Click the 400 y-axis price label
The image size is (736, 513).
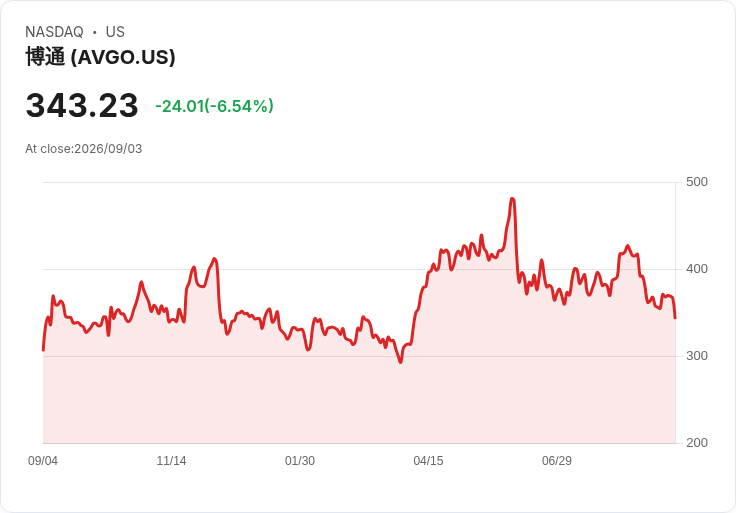click(697, 269)
